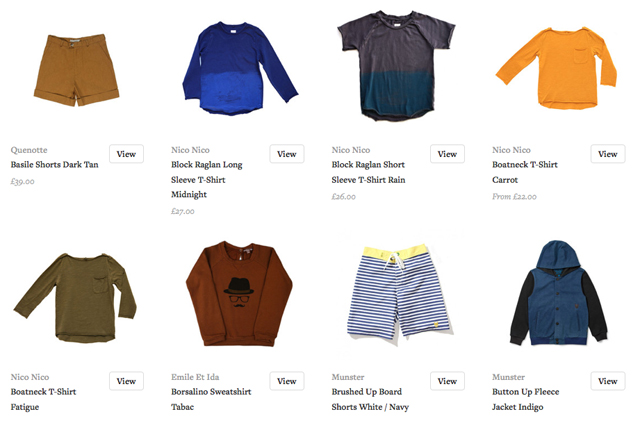Open the brown sweatshirt with hat and mustache

pyautogui.click(x=239, y=294)
